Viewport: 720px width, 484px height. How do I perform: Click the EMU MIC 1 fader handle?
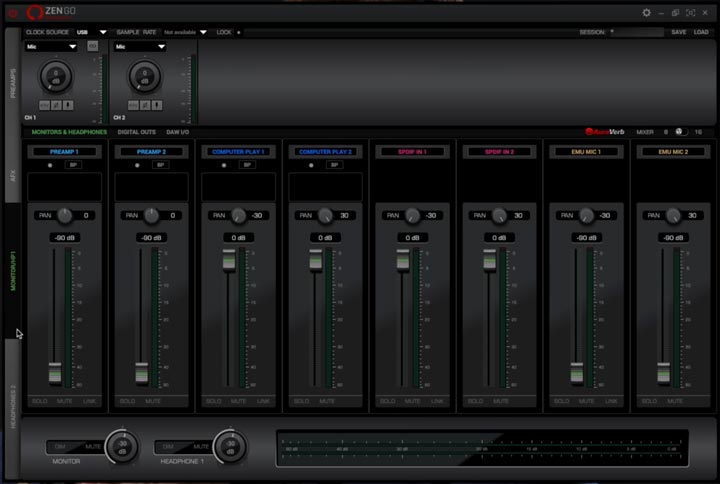(577, 372)
